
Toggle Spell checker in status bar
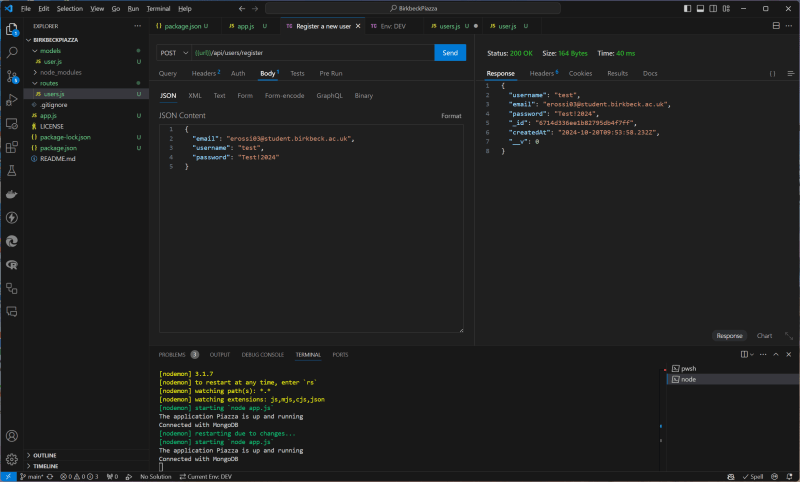pos(753,477)
